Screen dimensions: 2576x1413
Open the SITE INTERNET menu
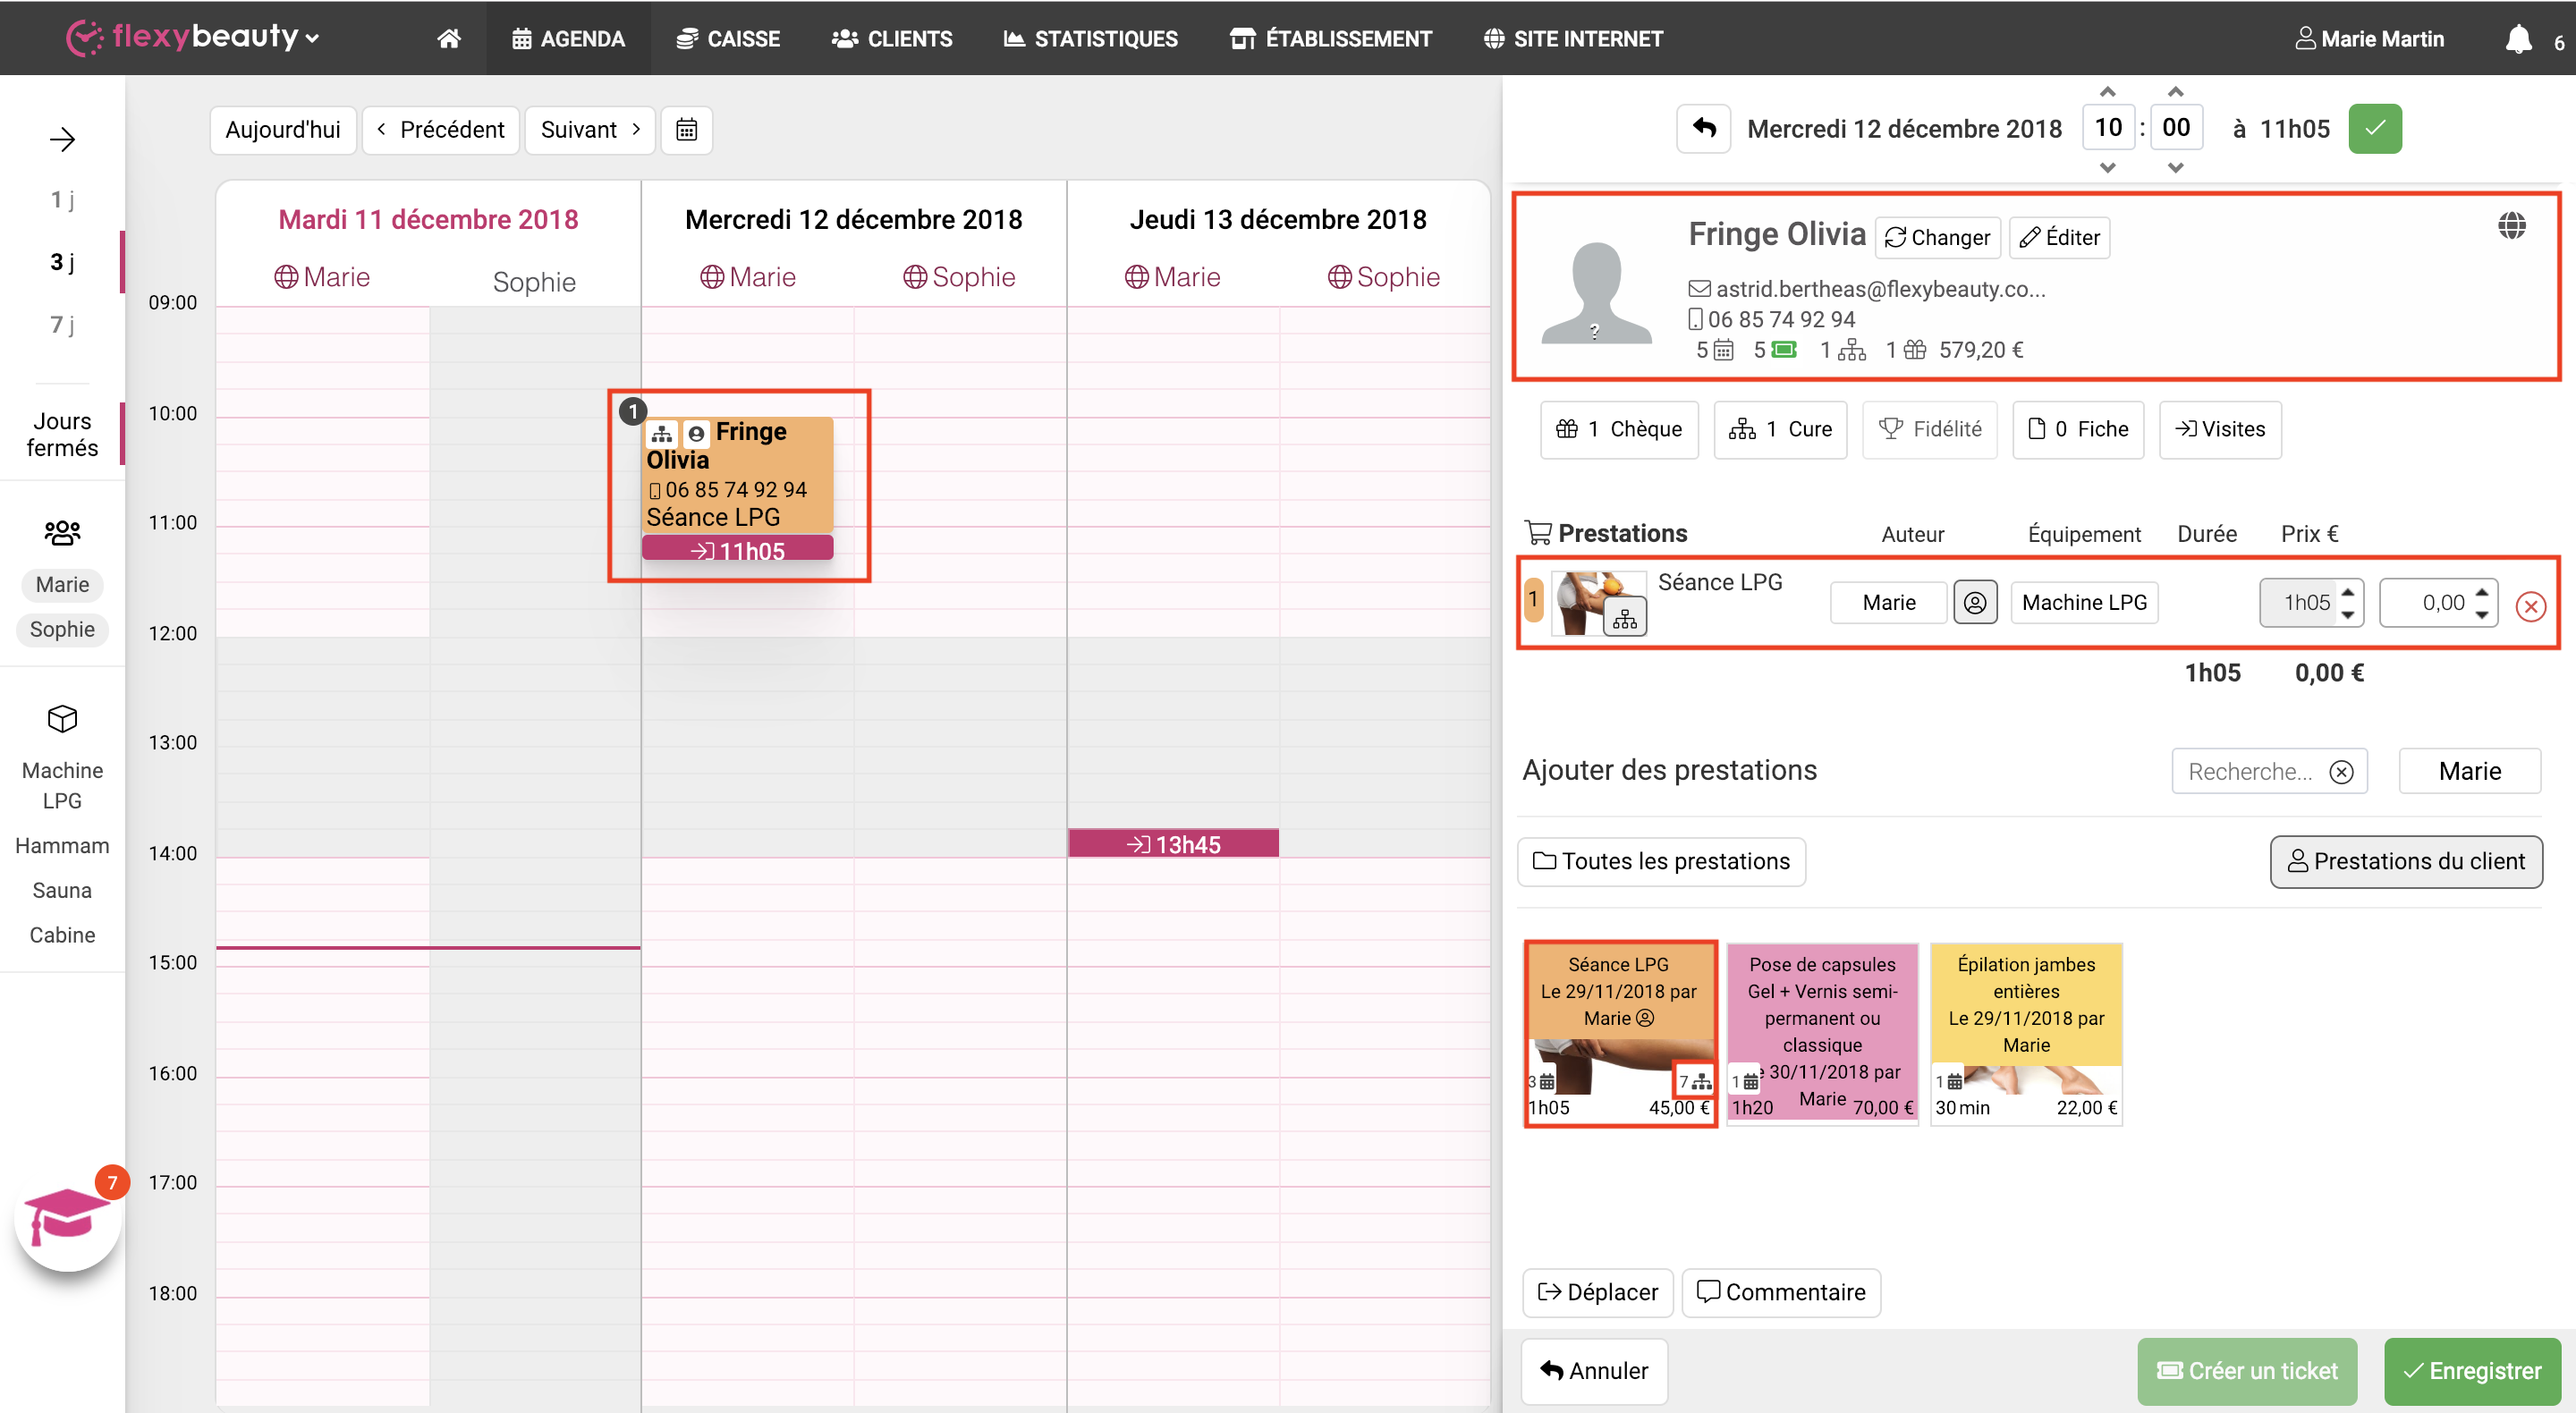(1573, 38)
